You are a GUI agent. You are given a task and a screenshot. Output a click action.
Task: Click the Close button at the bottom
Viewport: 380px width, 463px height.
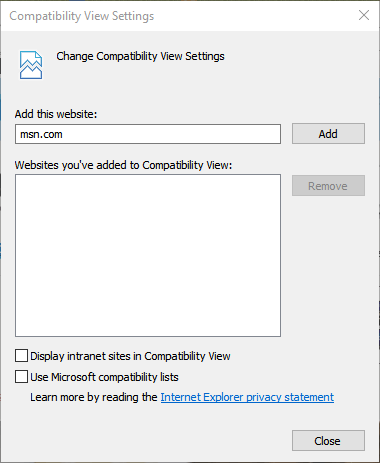328,441
